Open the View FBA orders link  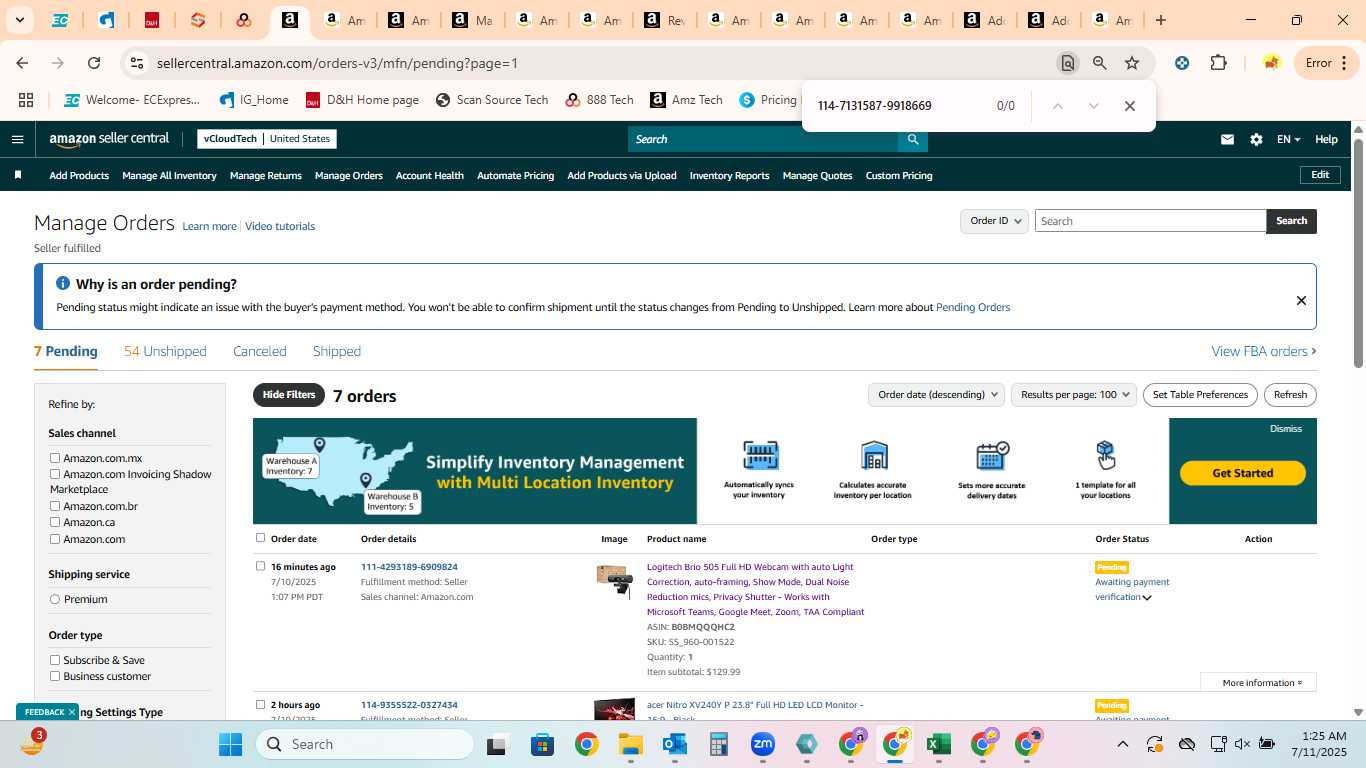(1264, 351)
